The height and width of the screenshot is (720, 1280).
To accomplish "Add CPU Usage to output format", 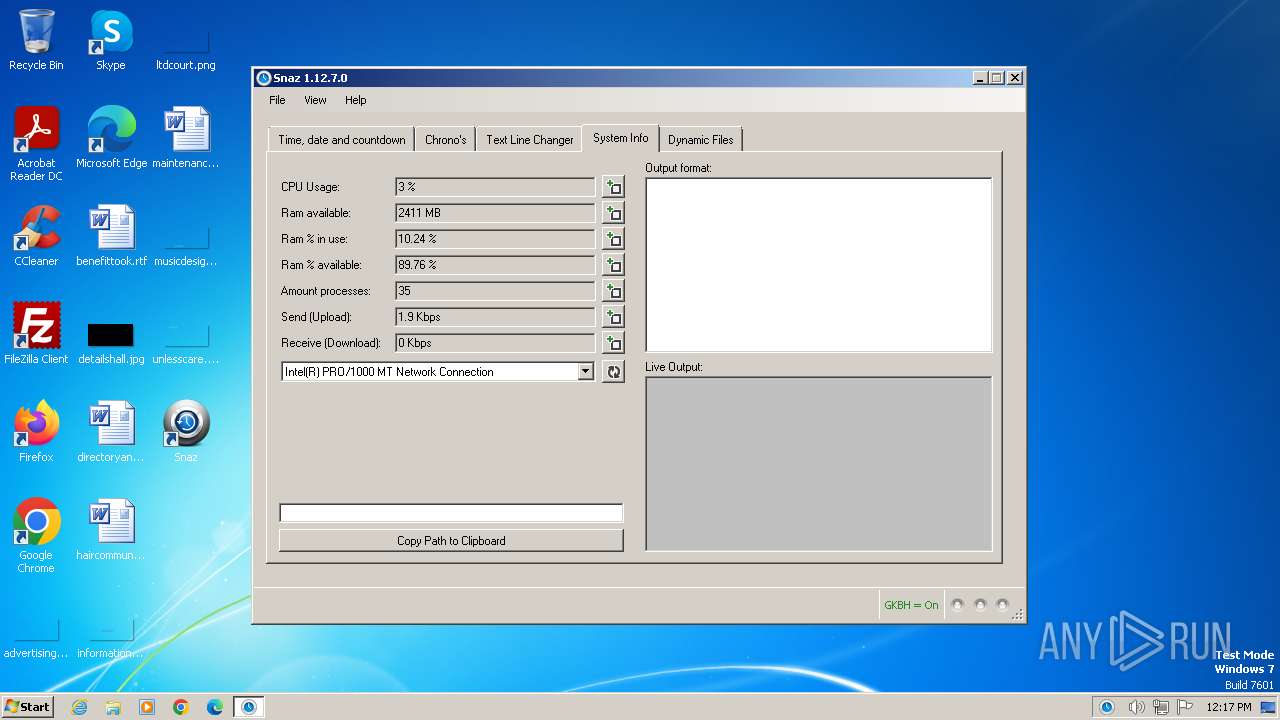I will (613, 187).
